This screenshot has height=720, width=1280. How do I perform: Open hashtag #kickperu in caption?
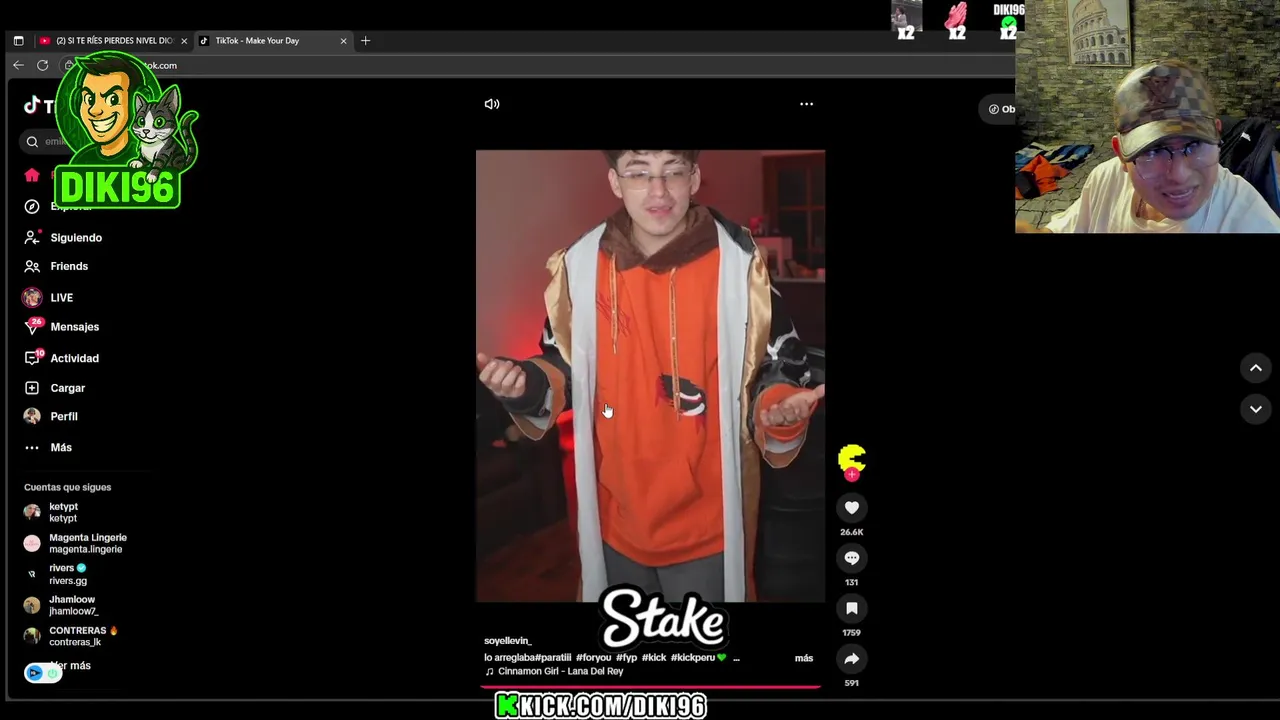[692, 658]
